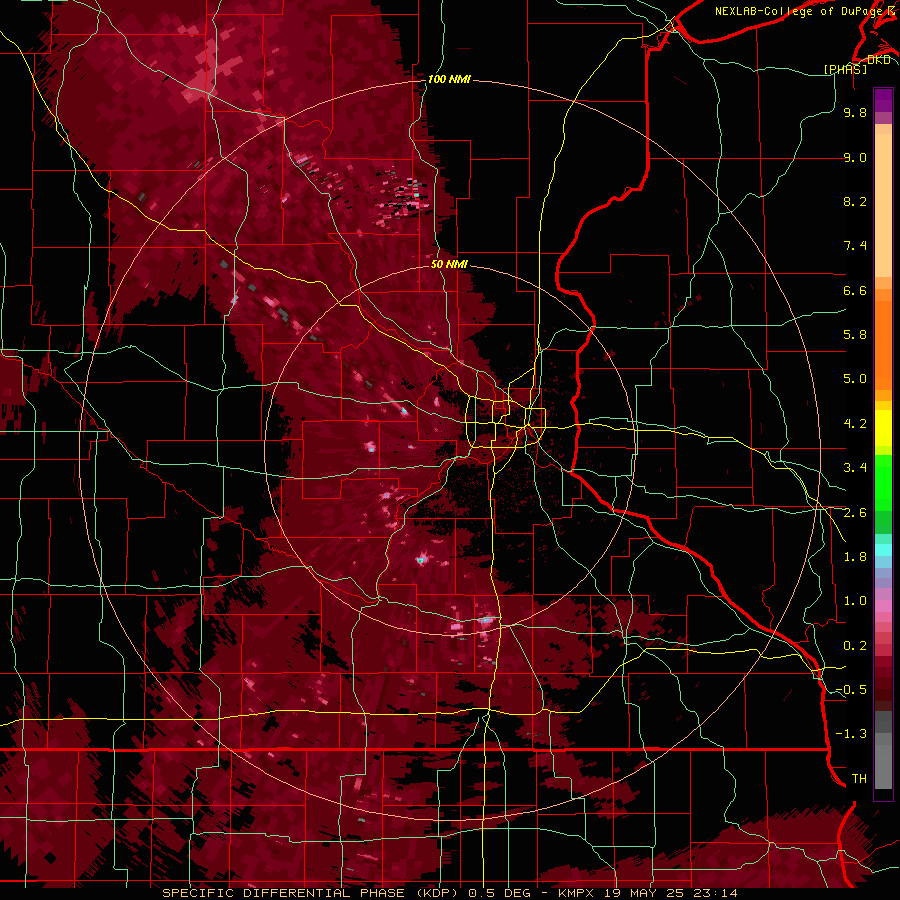Pick the yellow band on the color bar
Image resolution: width=900 pixels, height=900 pixels.
pos(883,428)
